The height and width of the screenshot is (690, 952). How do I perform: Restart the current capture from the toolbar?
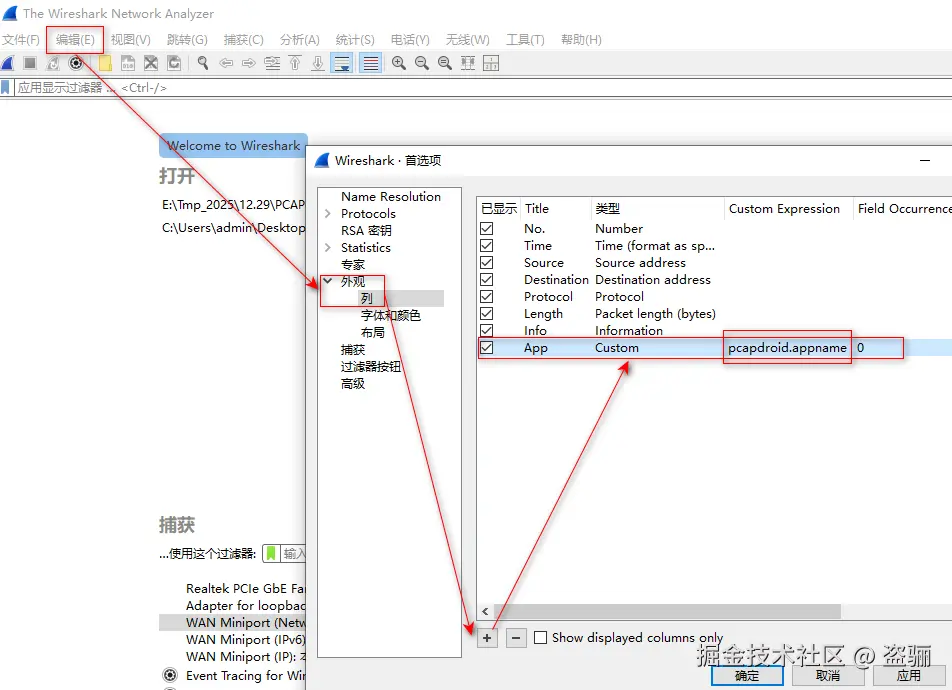(x=53, y=63)
